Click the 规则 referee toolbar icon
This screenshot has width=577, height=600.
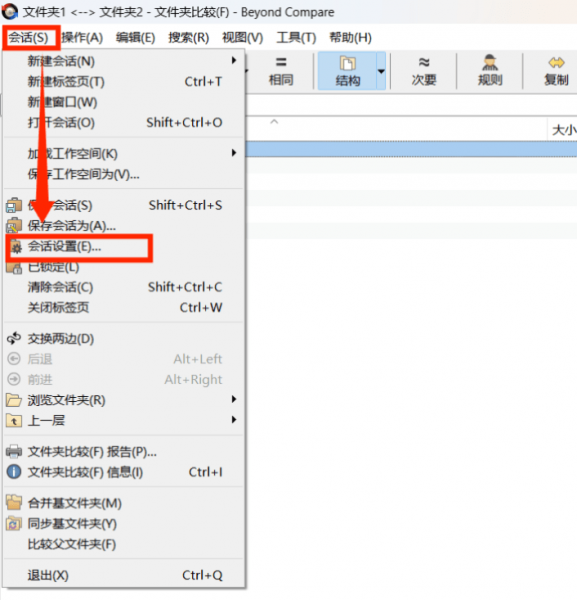[x=490, y=63]
